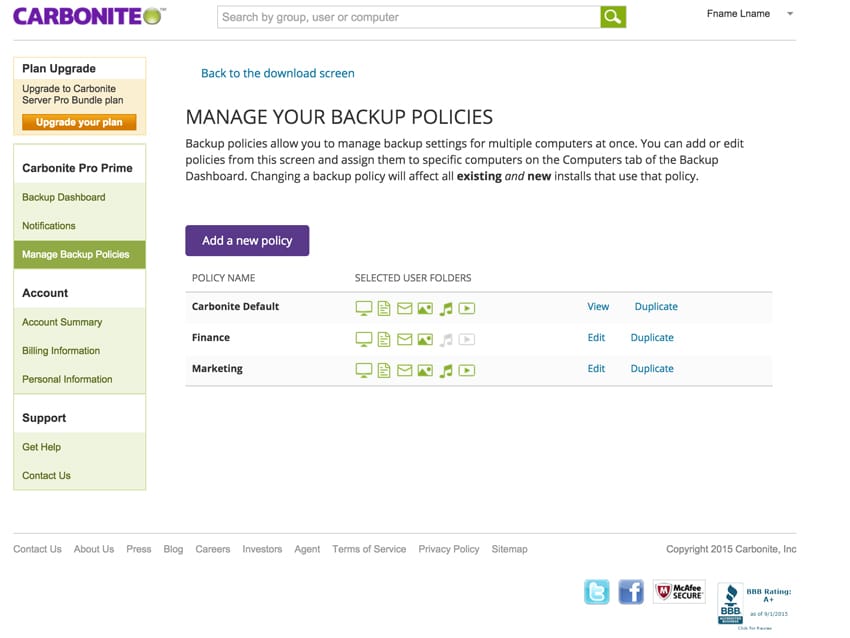
Task: Click the music icon in Marketing row
Action: (446, 371)
